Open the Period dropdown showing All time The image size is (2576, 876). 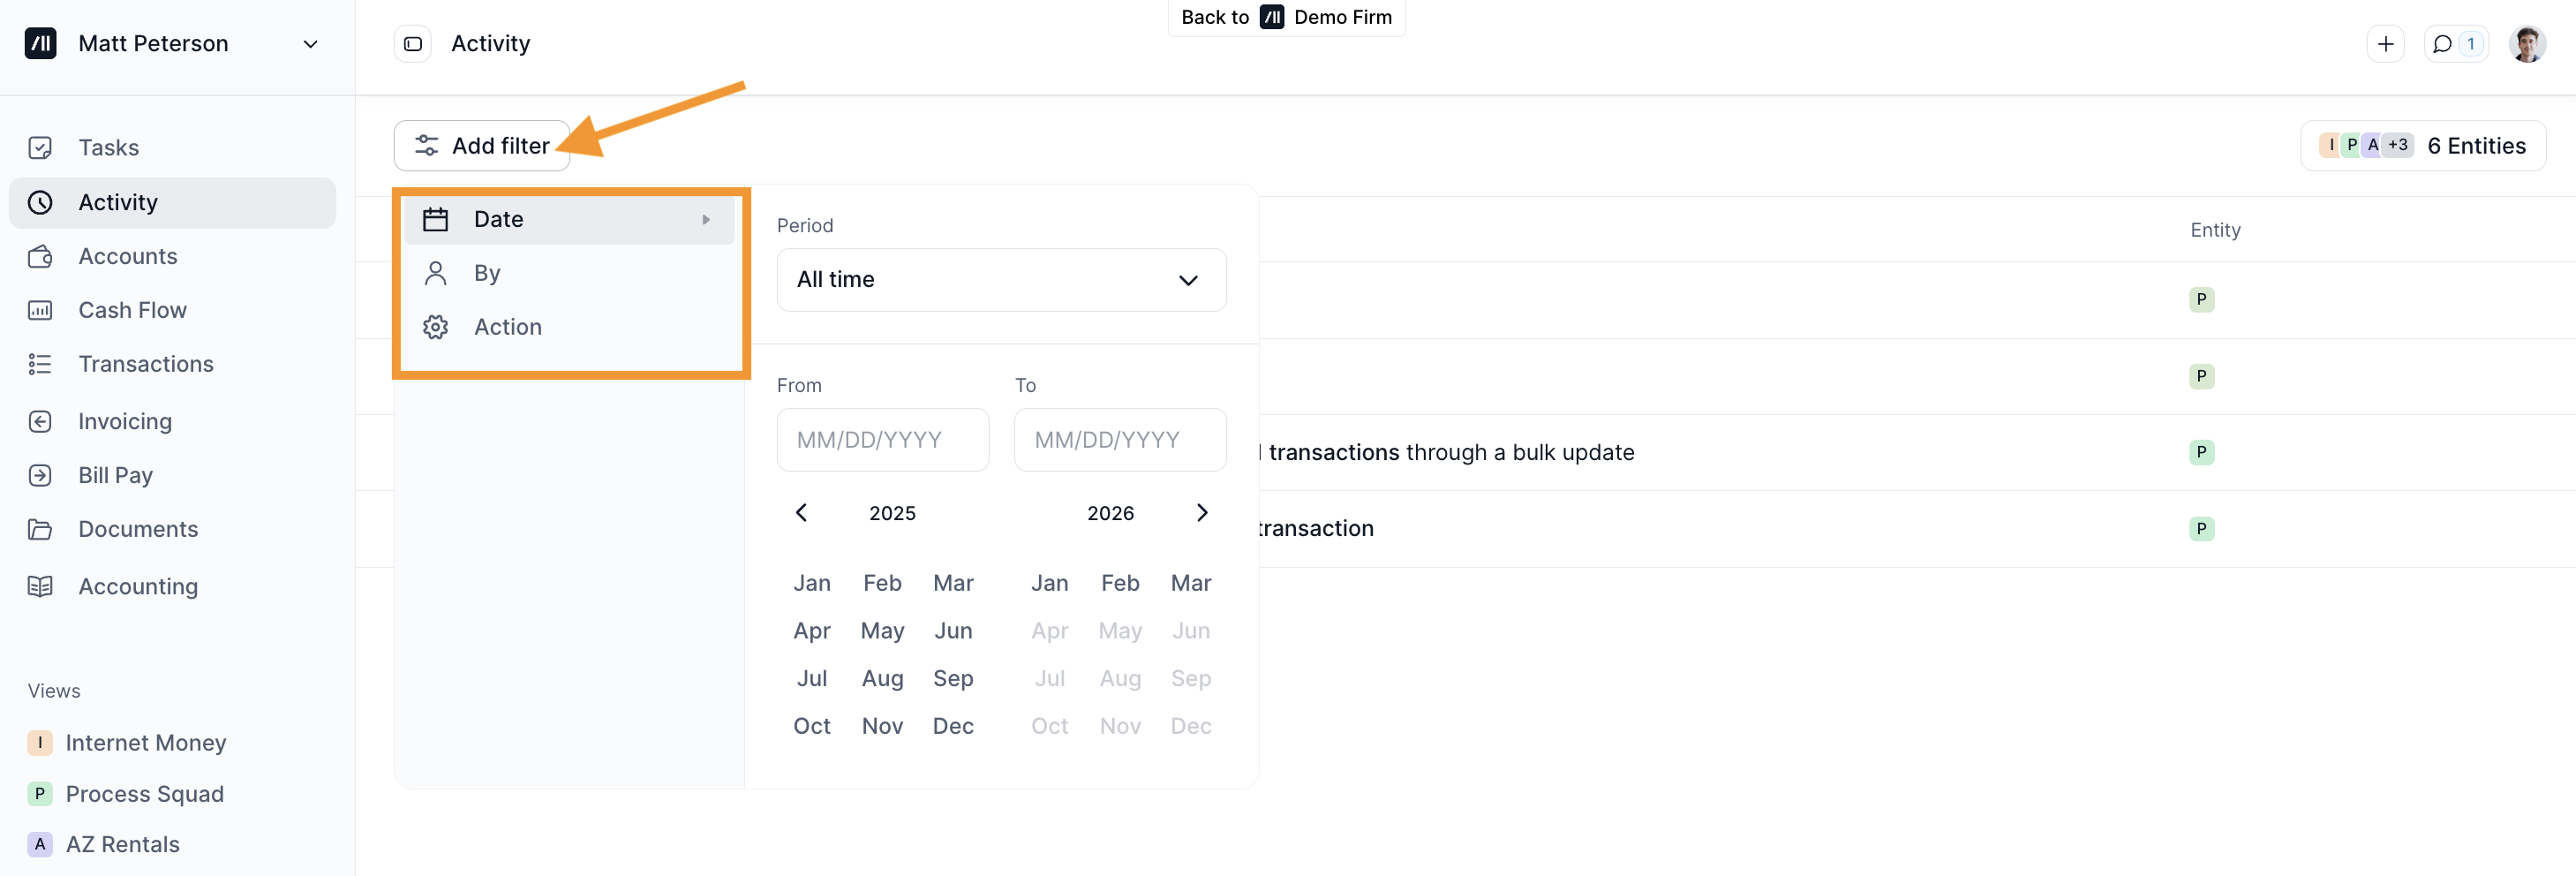(1000, 280)
